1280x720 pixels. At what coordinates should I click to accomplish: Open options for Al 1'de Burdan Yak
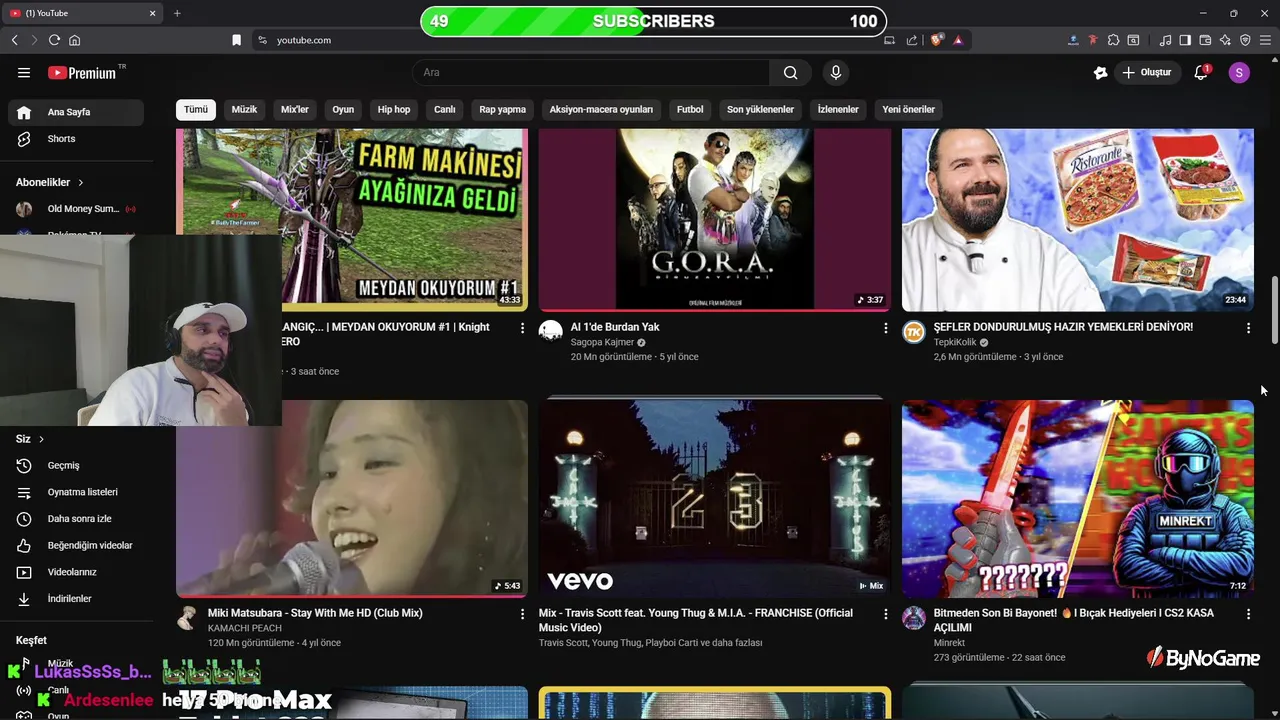[x=885, y=328]
